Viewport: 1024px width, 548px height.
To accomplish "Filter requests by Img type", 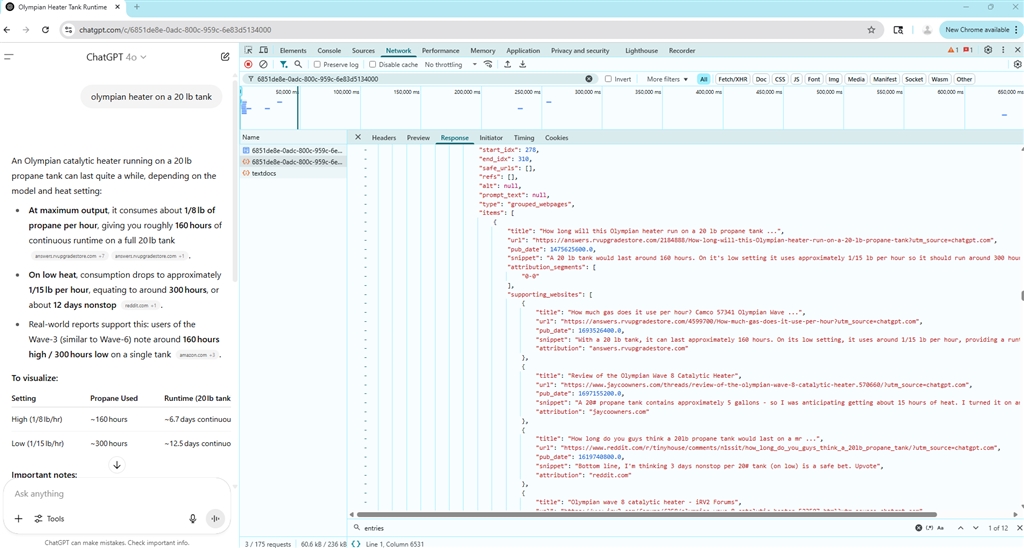I will pyautogui.click(x=833, y=79).
